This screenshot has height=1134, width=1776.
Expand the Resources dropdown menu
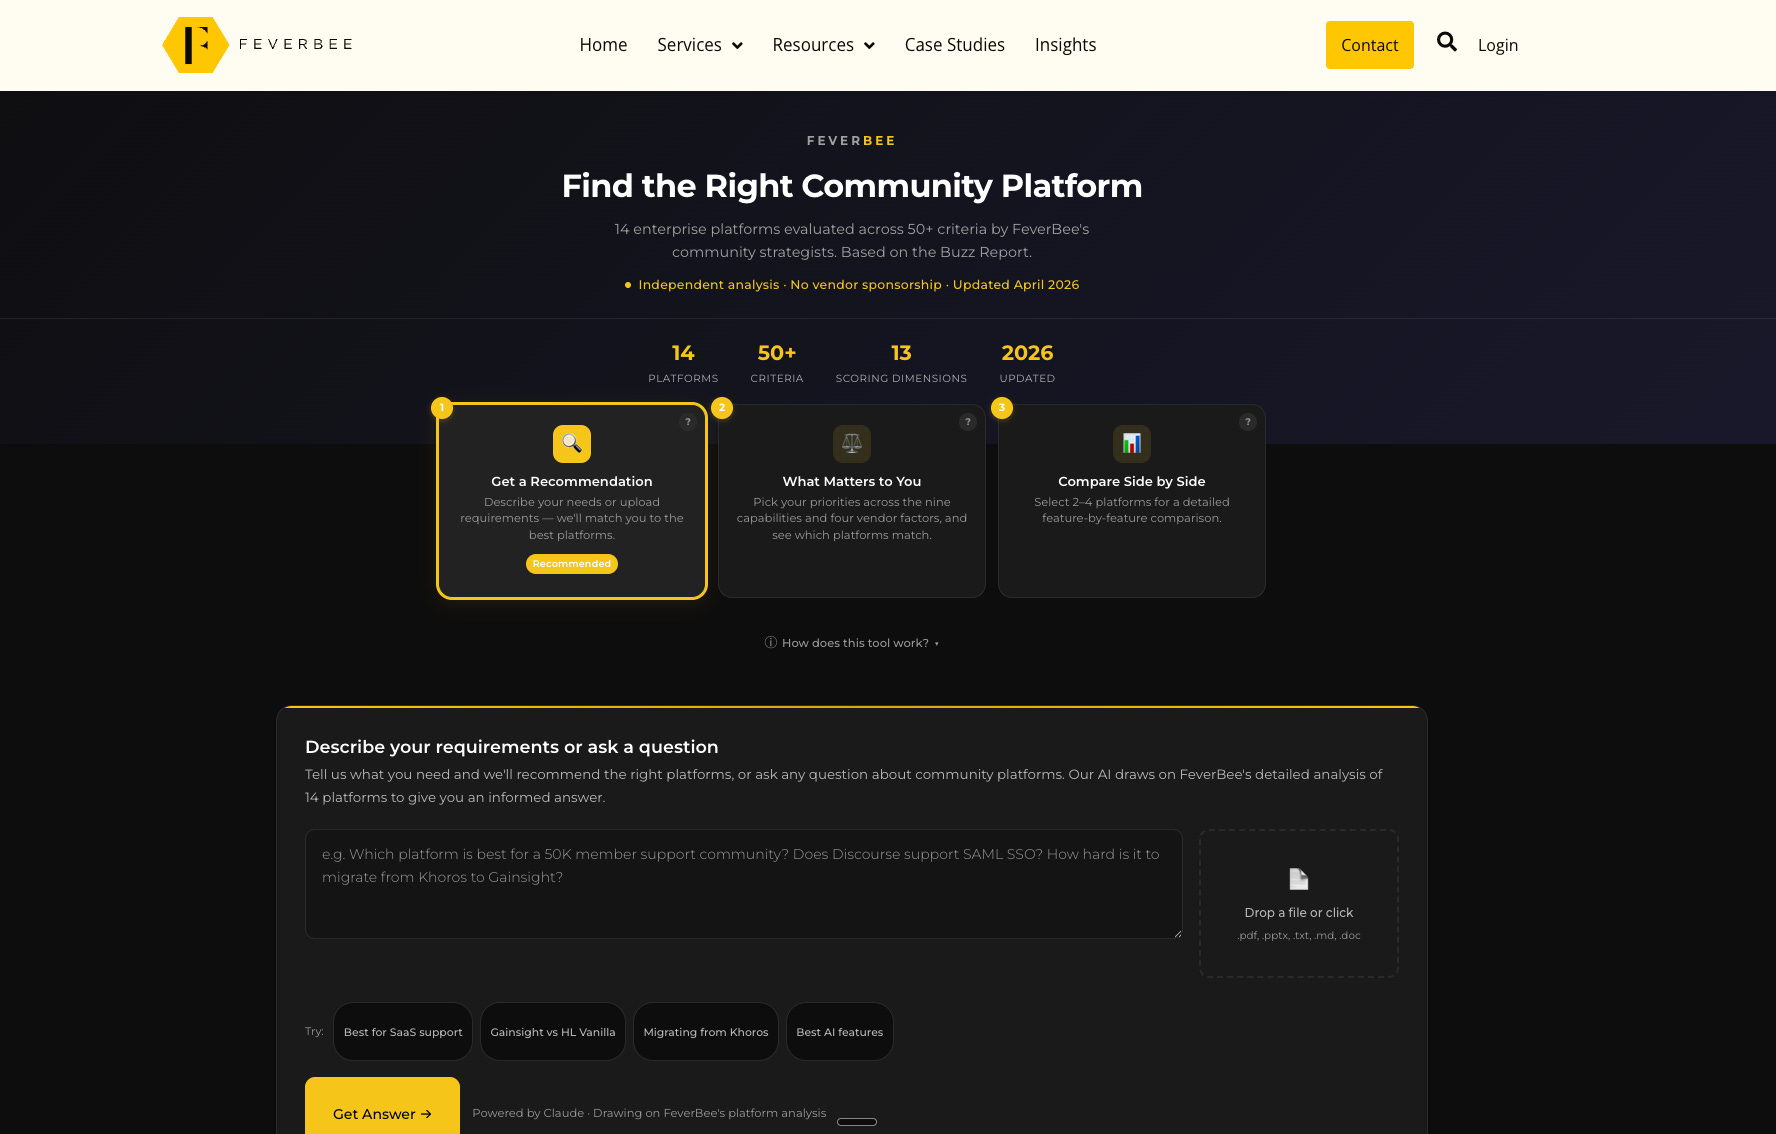[824, 45]
